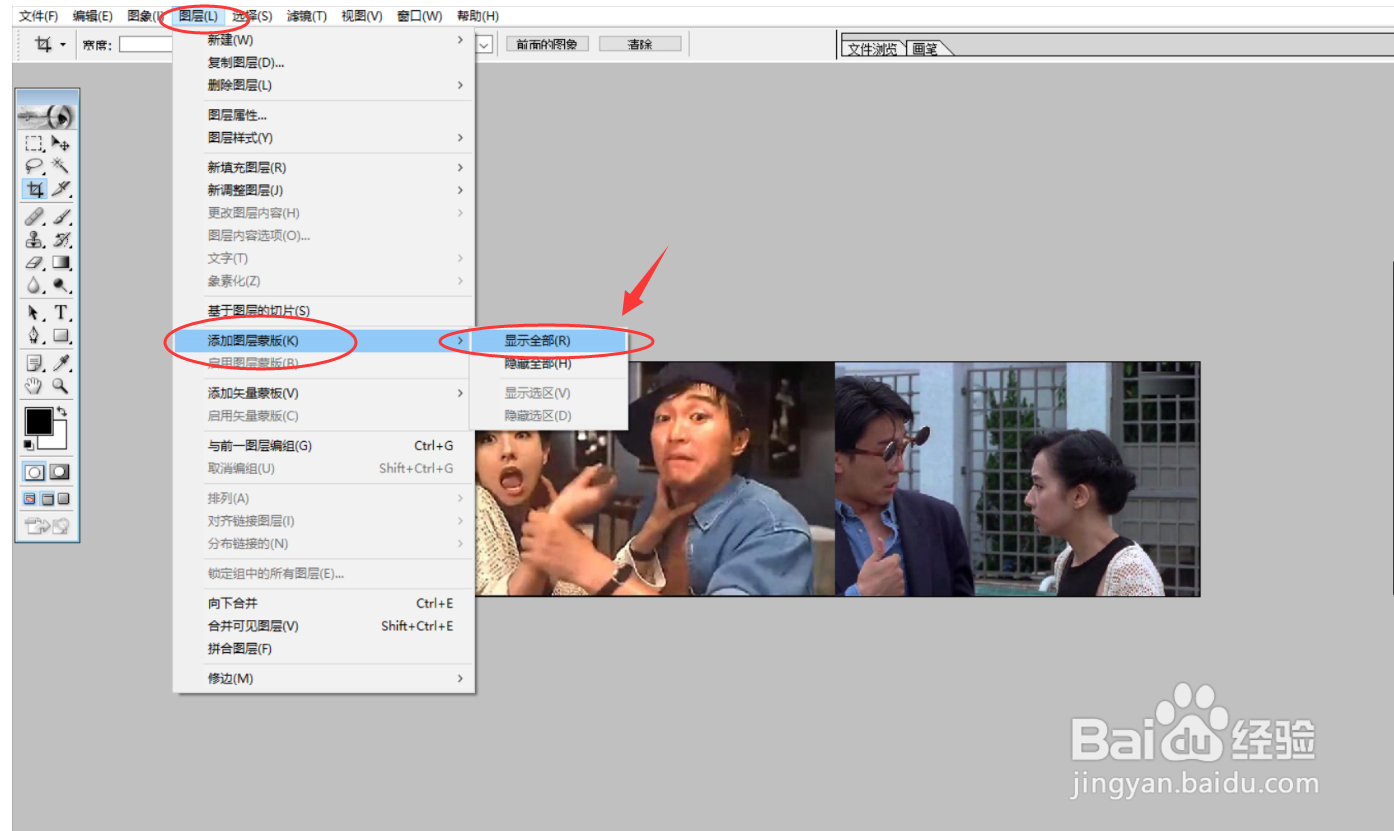
Task: Select the Crop tool in toolbox
Action: click(35, 189)
